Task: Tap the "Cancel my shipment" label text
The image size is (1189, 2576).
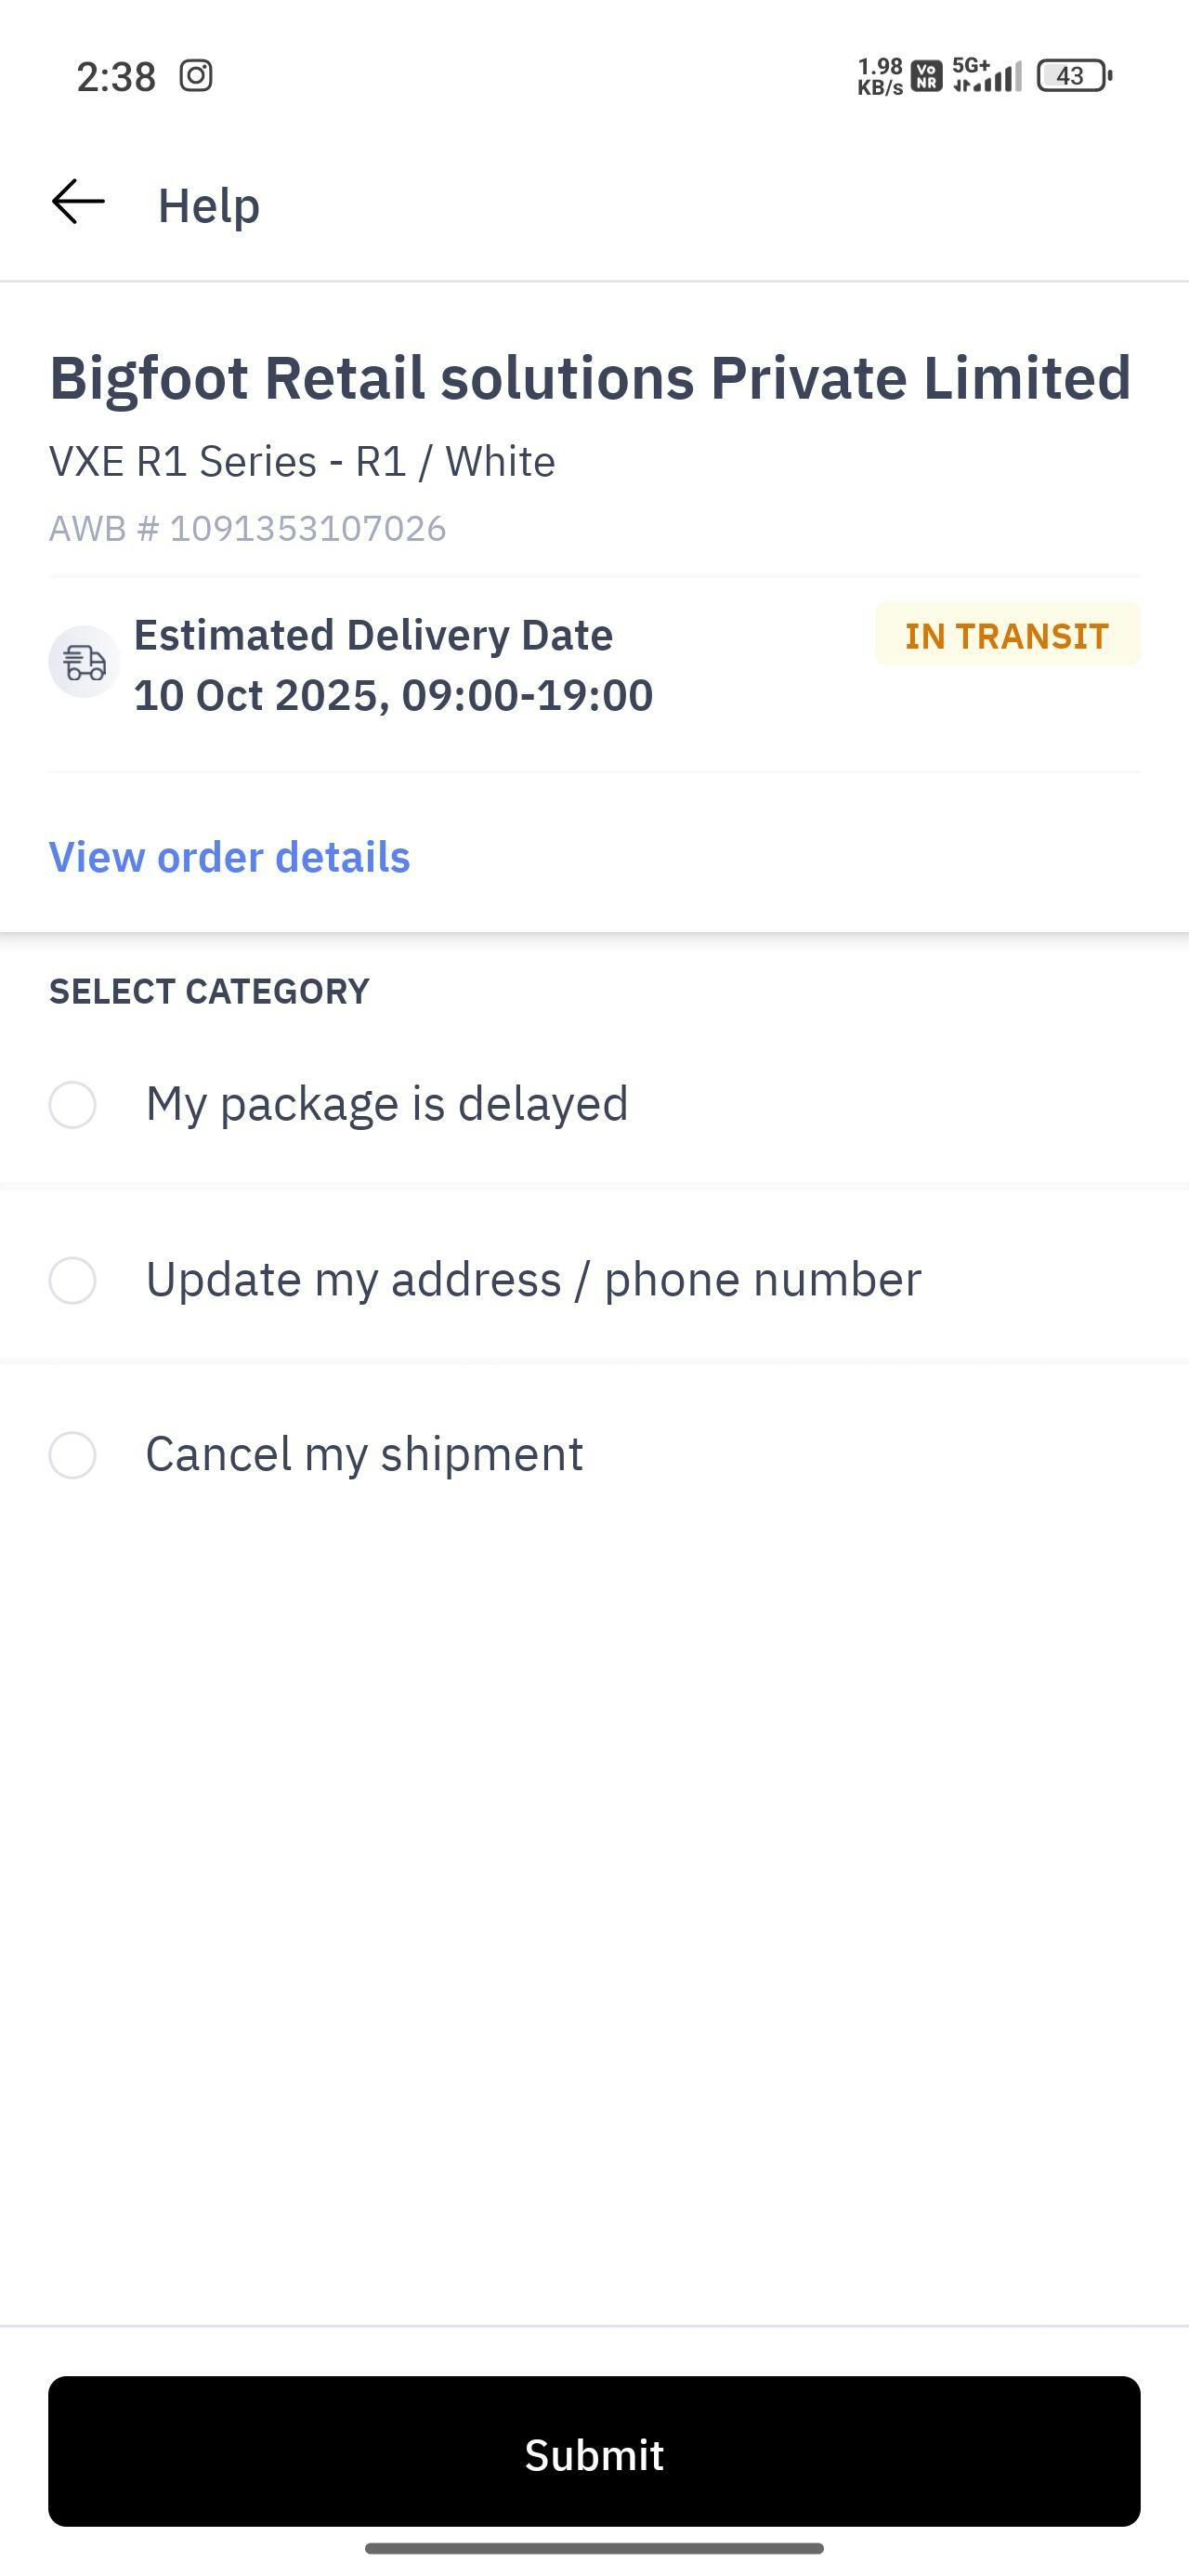Action: 364,1454
